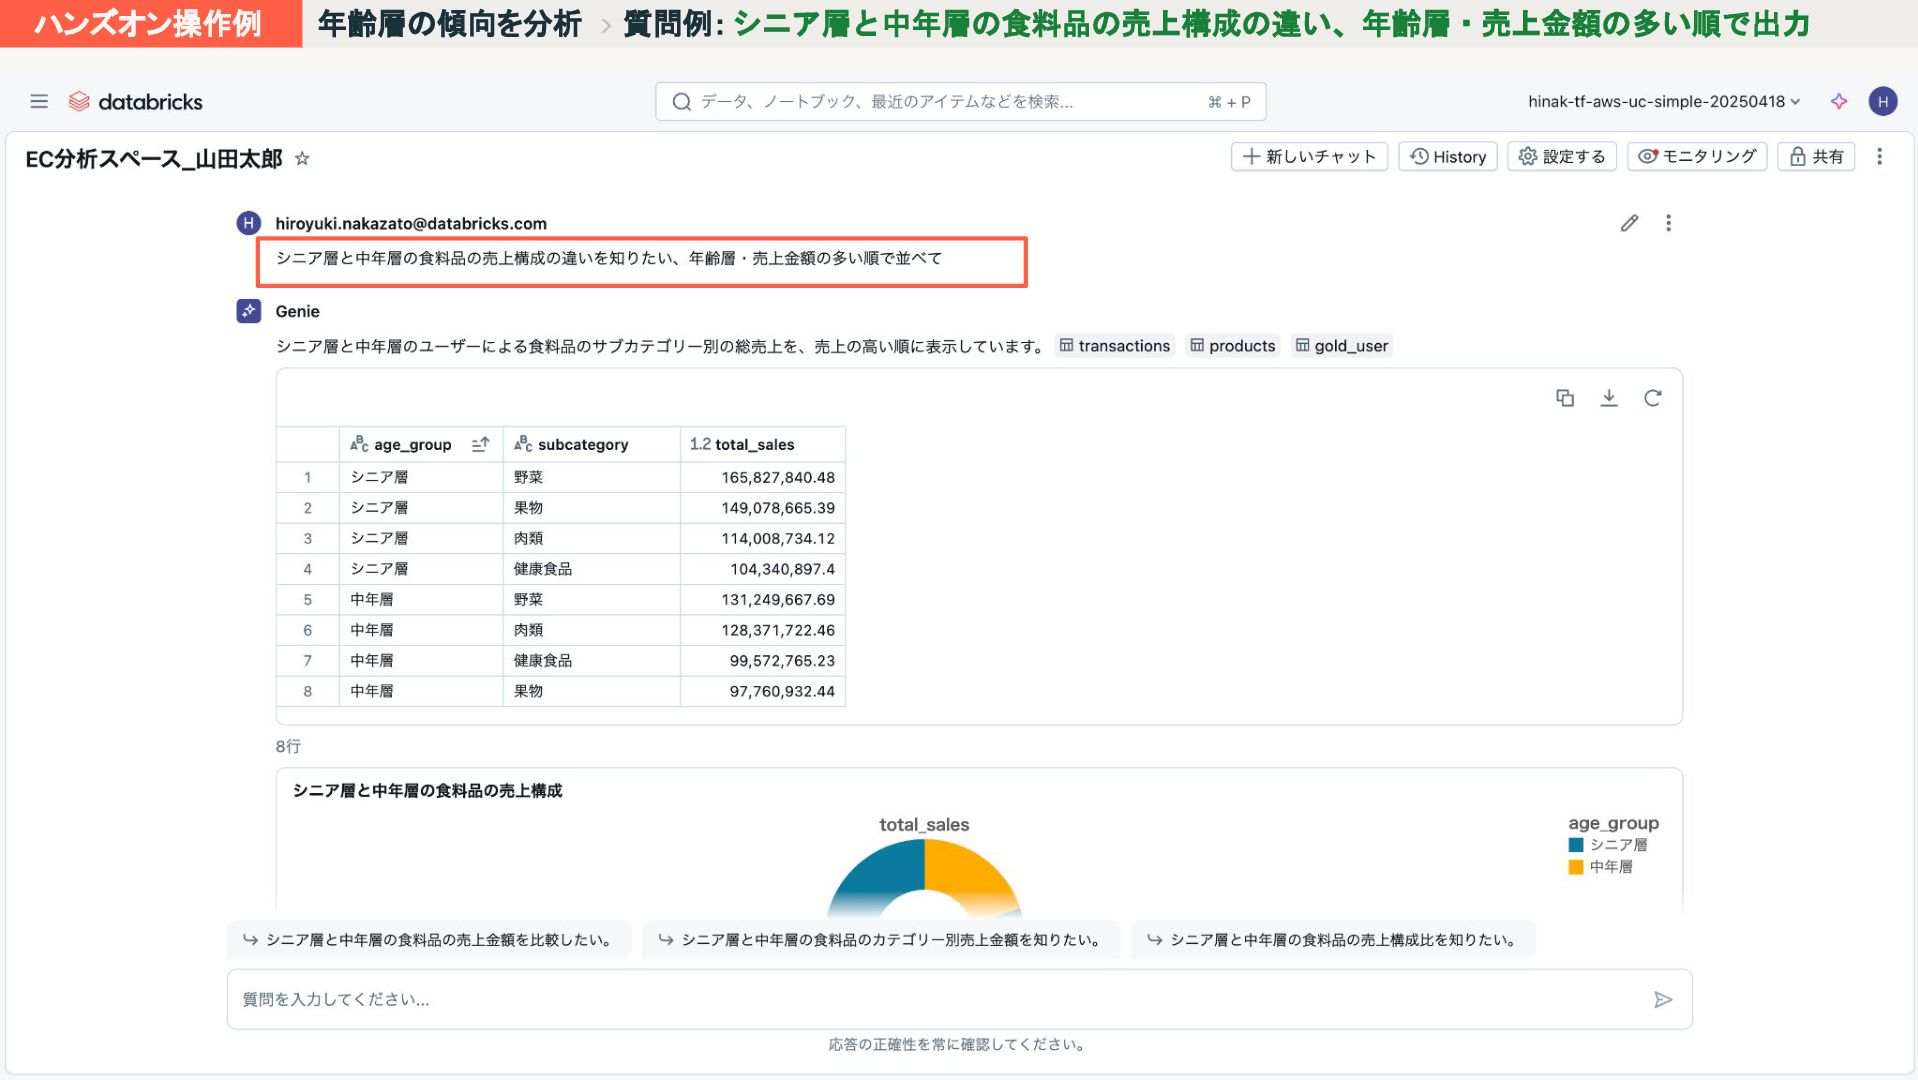Select cell 97,760,932.44
Image resolution: width=1918 pixels, height=1080 pixels.
[x=763, y=691]
